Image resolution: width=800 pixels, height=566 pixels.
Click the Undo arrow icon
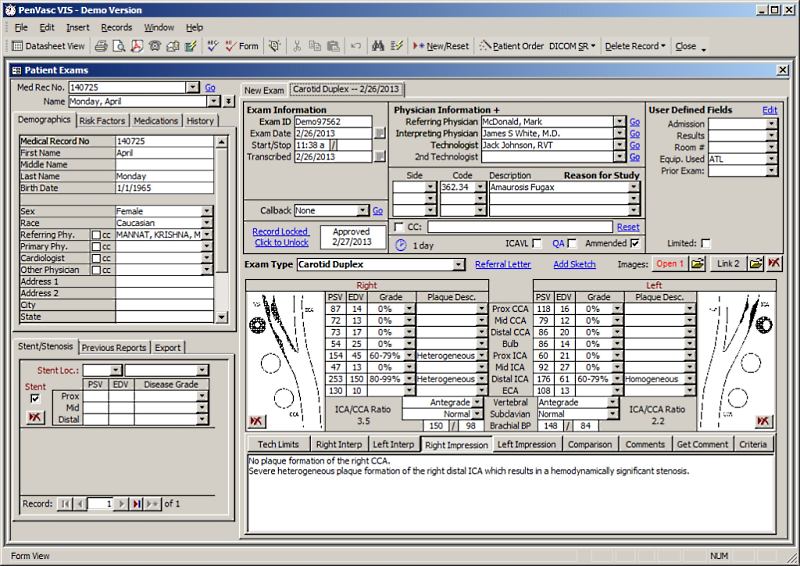click(356, 46)
